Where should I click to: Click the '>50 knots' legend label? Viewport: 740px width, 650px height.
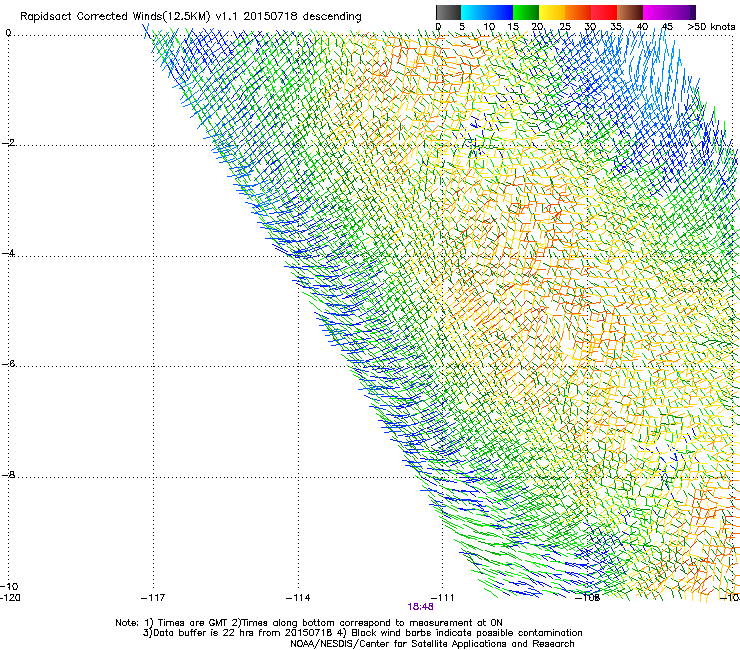tap(711, 27)
